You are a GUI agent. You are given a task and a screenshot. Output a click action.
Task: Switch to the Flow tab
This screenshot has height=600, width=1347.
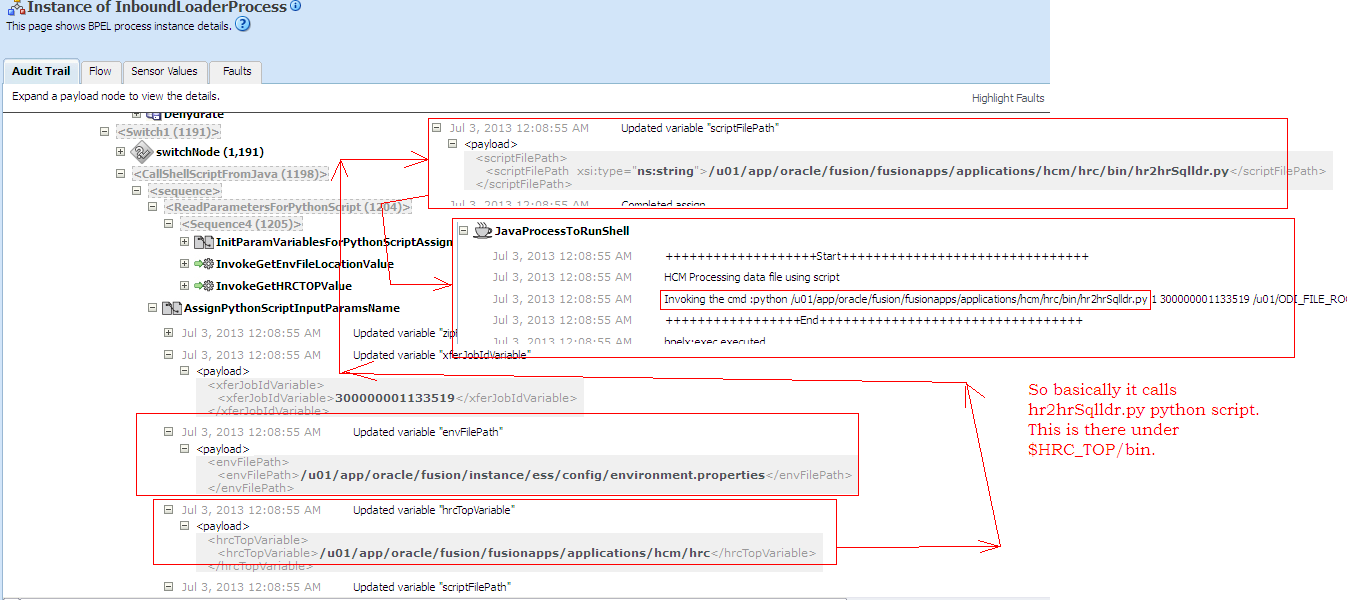click(100, 71)
